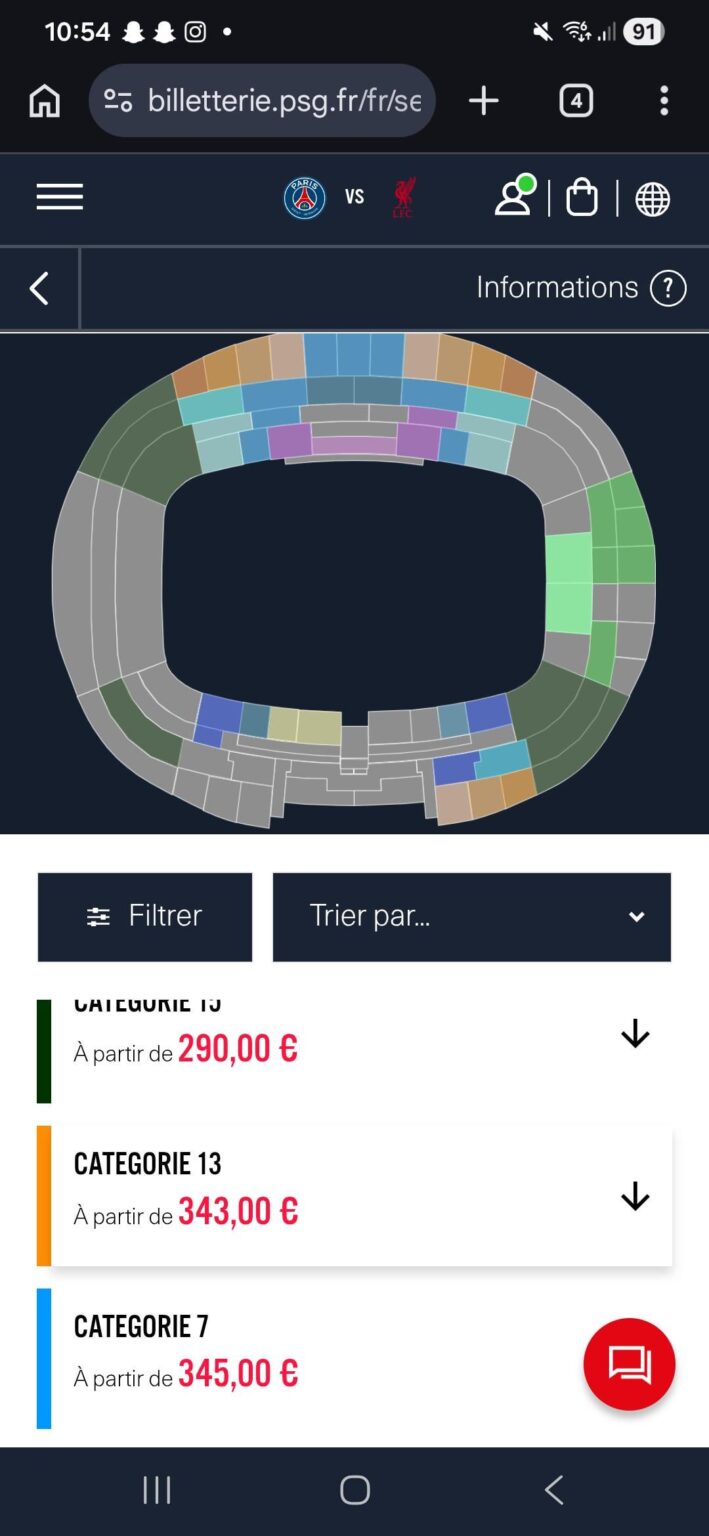
Task: Open Chrome's three-dot overflow menu
Action: (x=663, y=100)
